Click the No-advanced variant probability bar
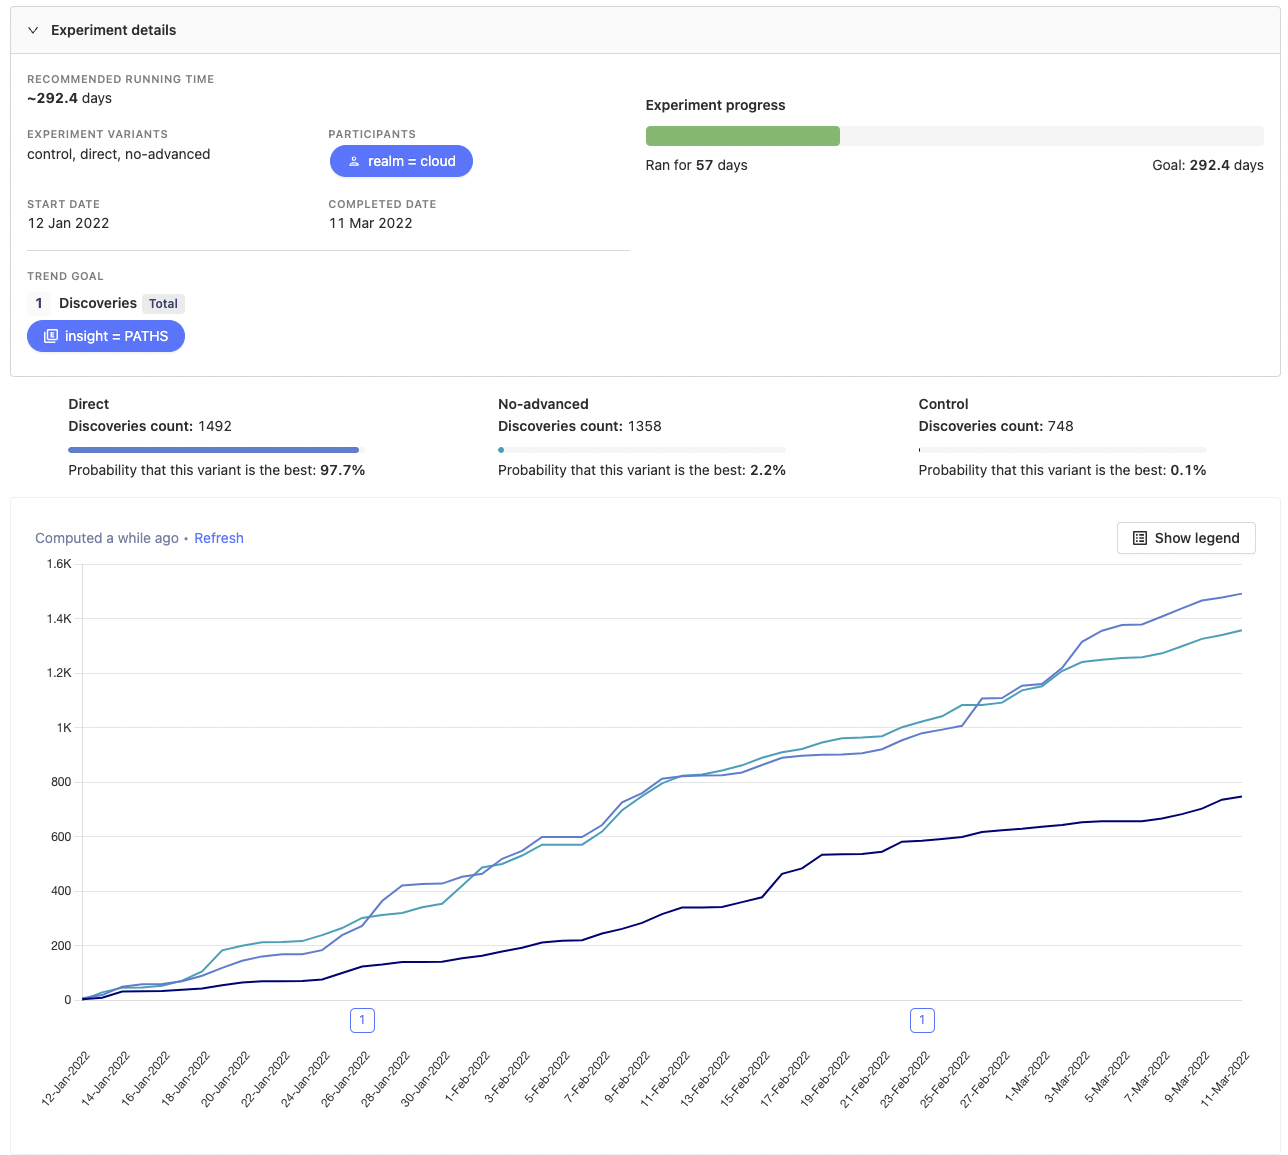Image resolution: width=1288 pixels, height=1155 pixels. [641, 450]
